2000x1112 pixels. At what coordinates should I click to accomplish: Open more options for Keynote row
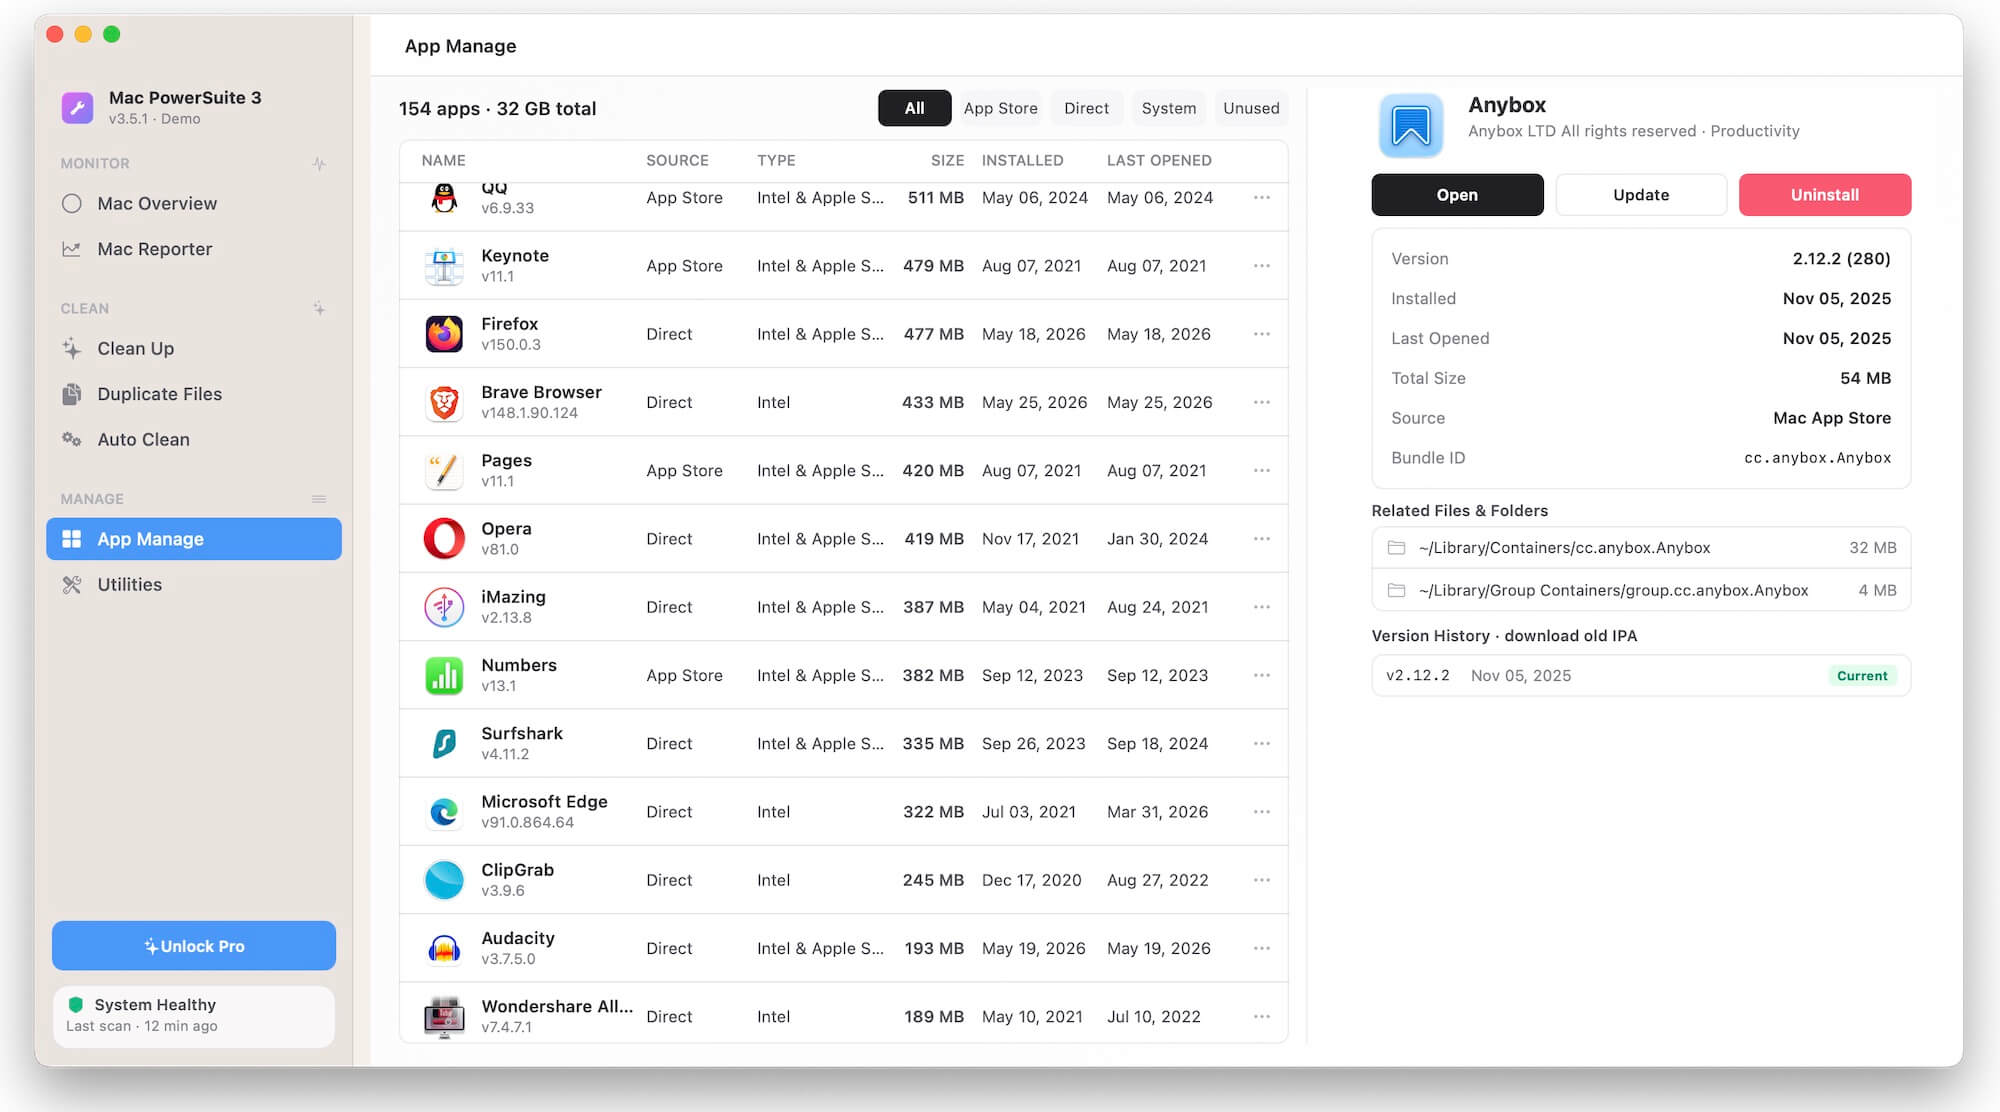(x=1262, y=266)
